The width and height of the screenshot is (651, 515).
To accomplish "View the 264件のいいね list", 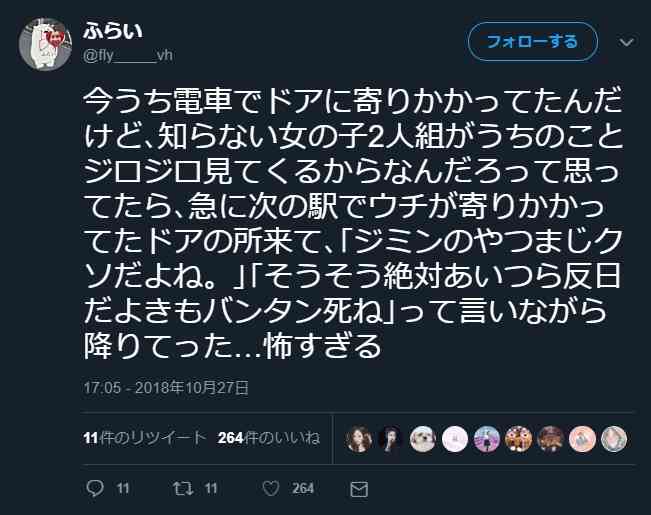I will click(x=269, y=438).
